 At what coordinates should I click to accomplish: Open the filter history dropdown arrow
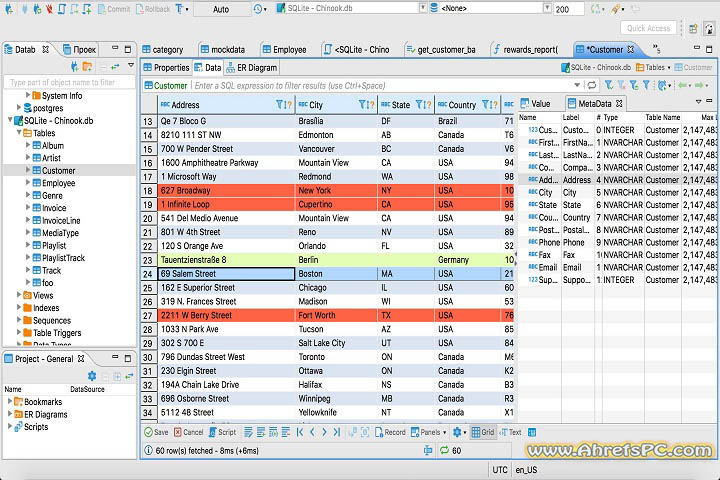577,85
